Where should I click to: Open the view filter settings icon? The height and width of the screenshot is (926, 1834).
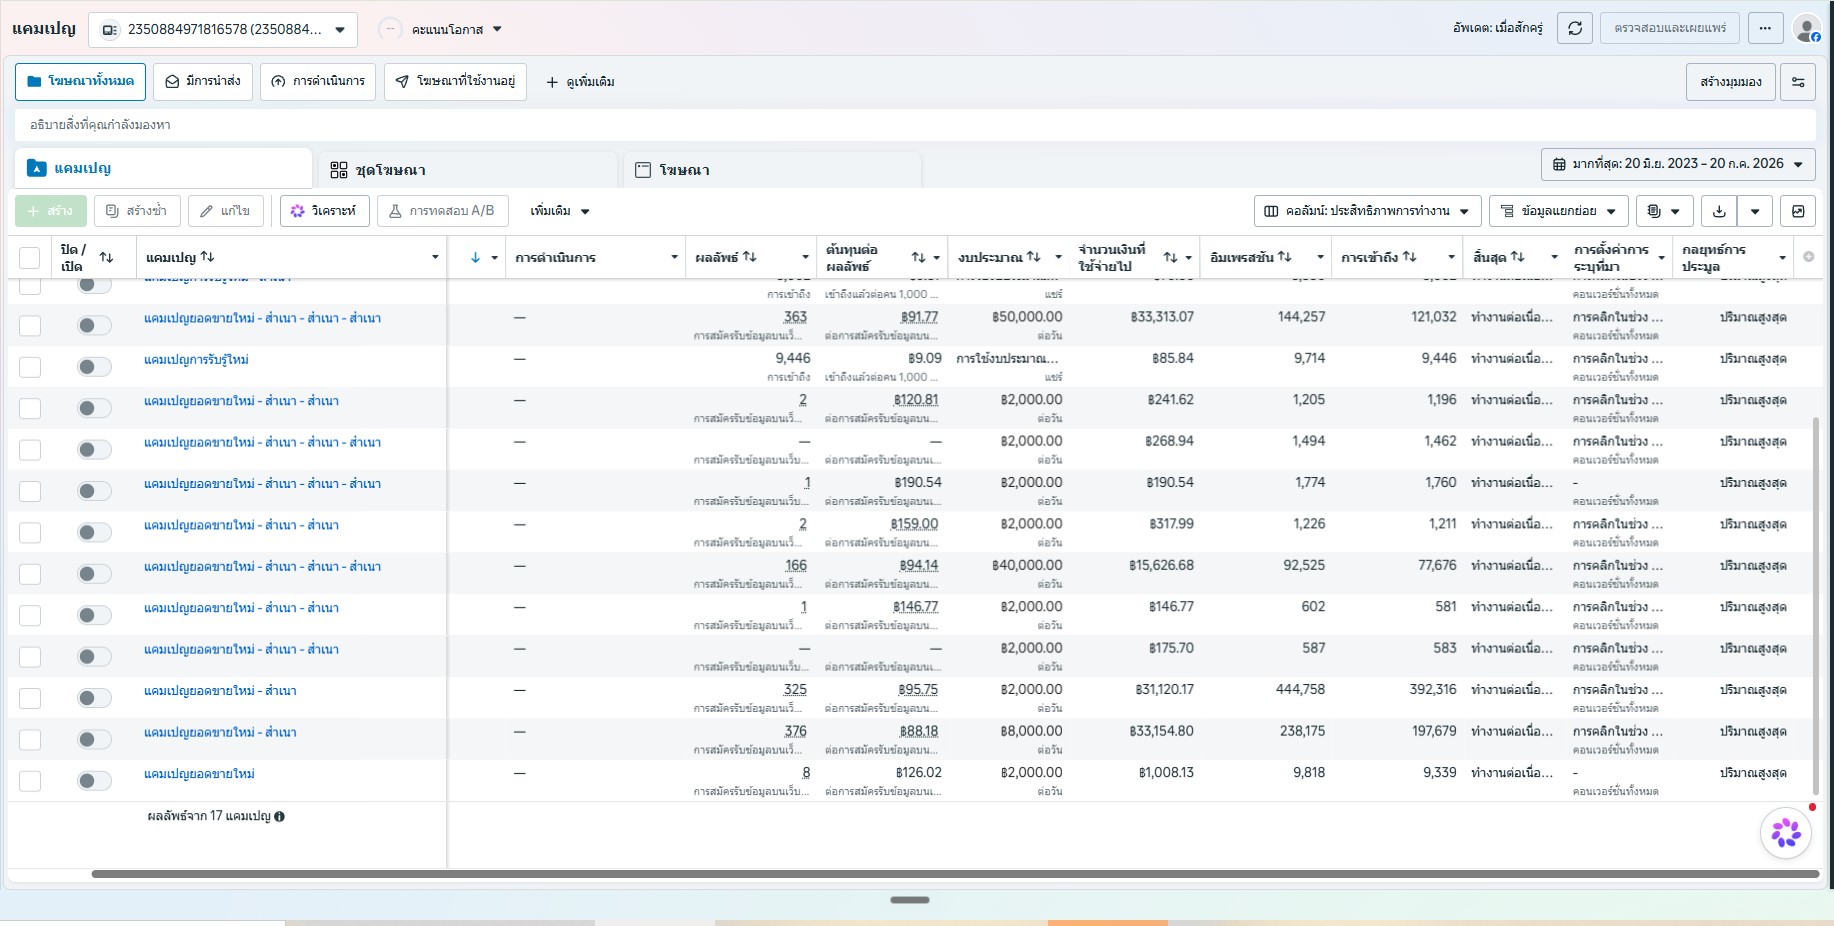[x=1797, y=82]
